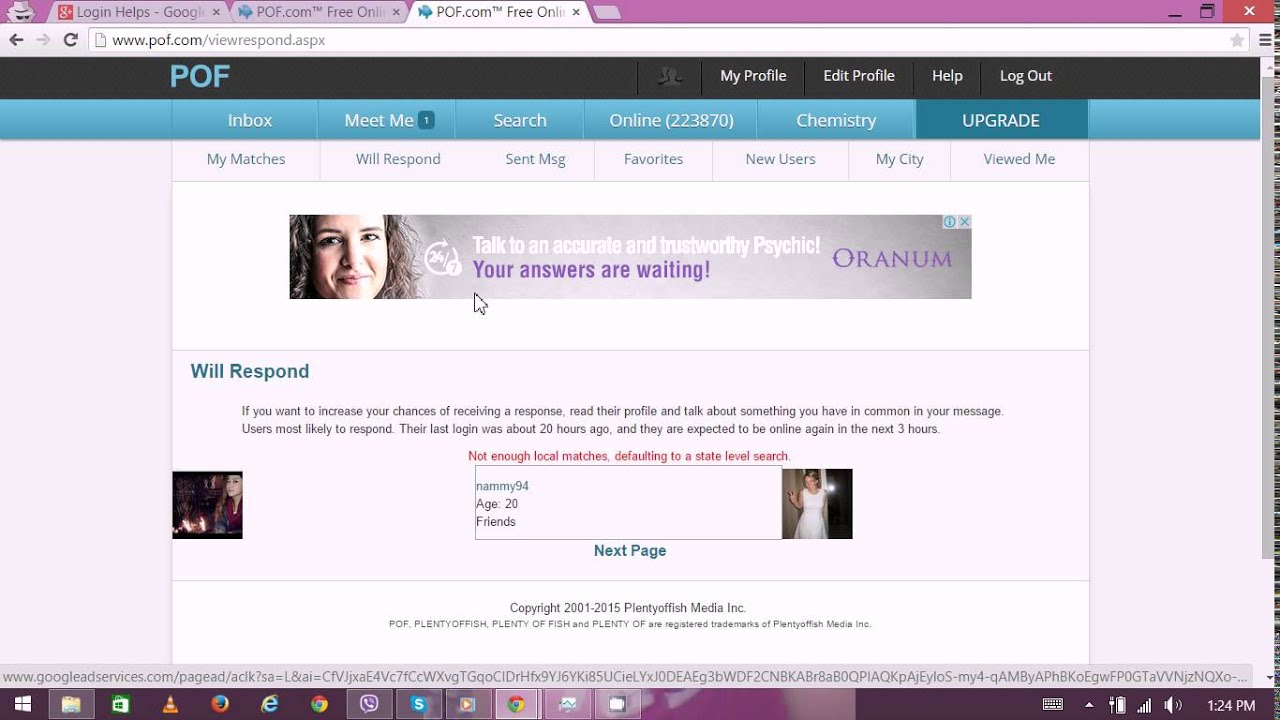Open the Help page
Viewport: 1280px width, 720px height.
tap(947, 76)
